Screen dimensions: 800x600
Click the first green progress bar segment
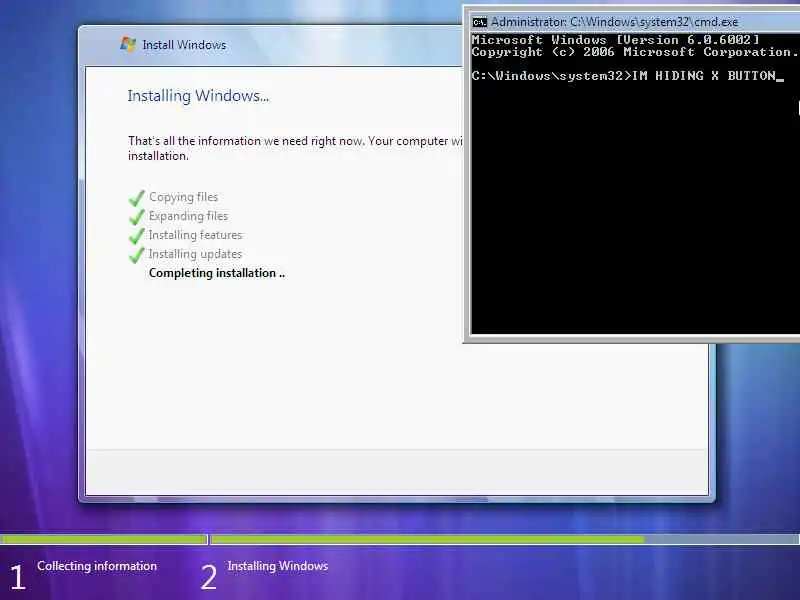point(103,539)
